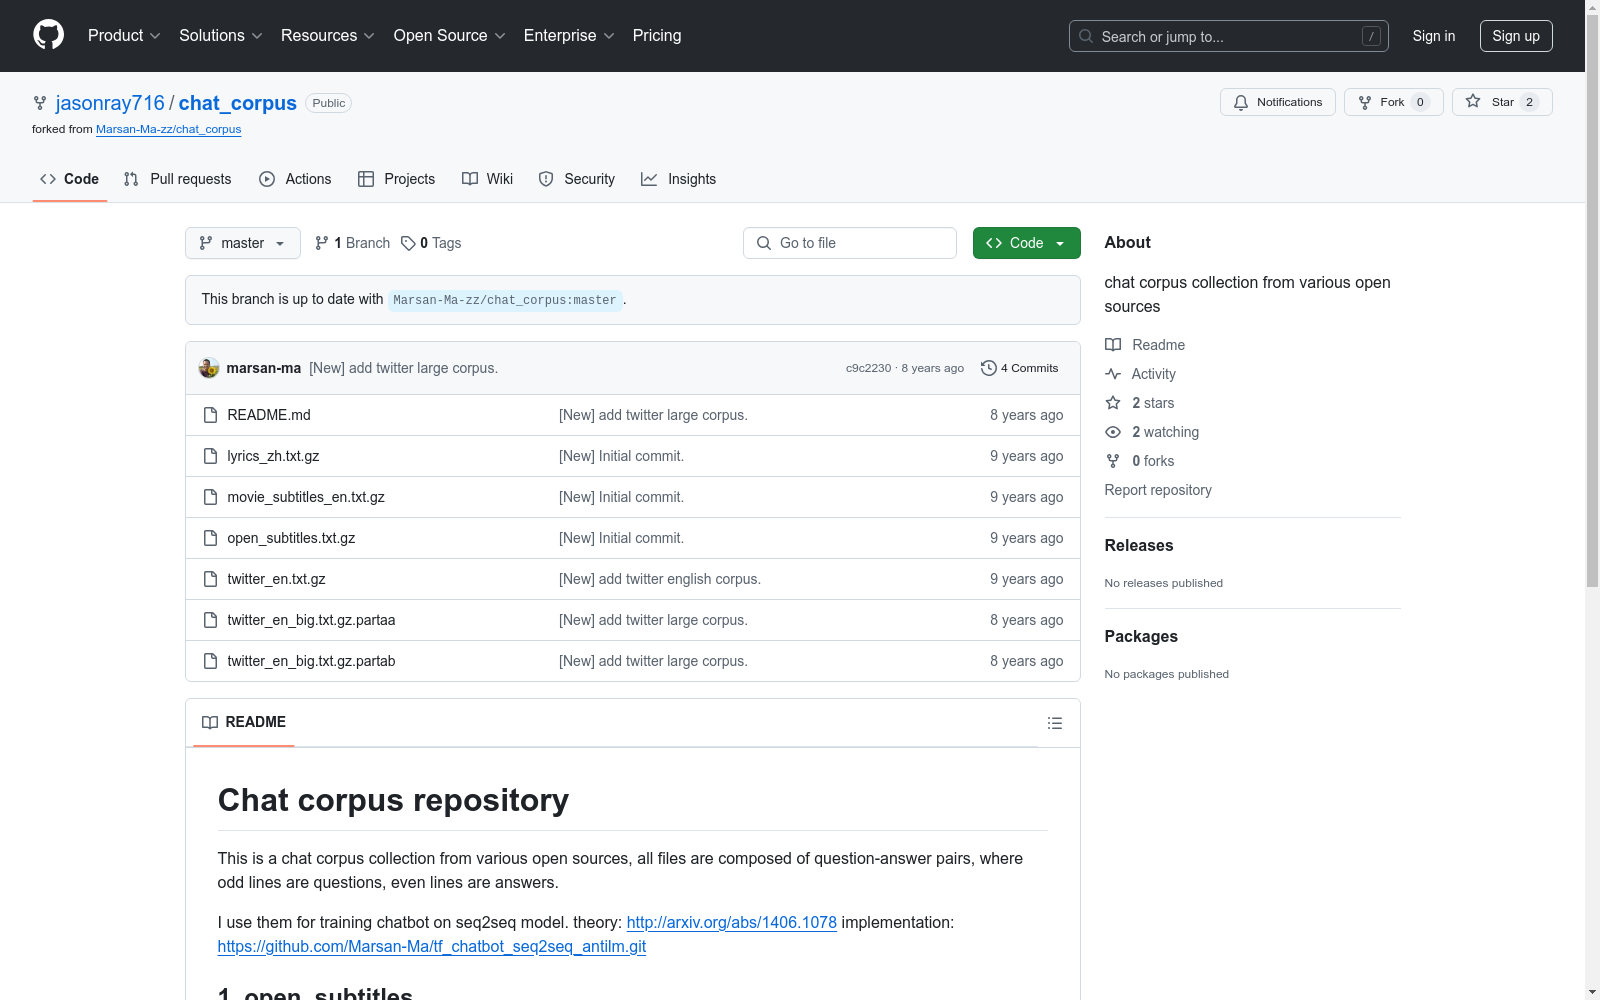Click the file icon beside twitter_en_big.txt.gz.partab
Viewport: 1600px width, 1000px height.
210,661
